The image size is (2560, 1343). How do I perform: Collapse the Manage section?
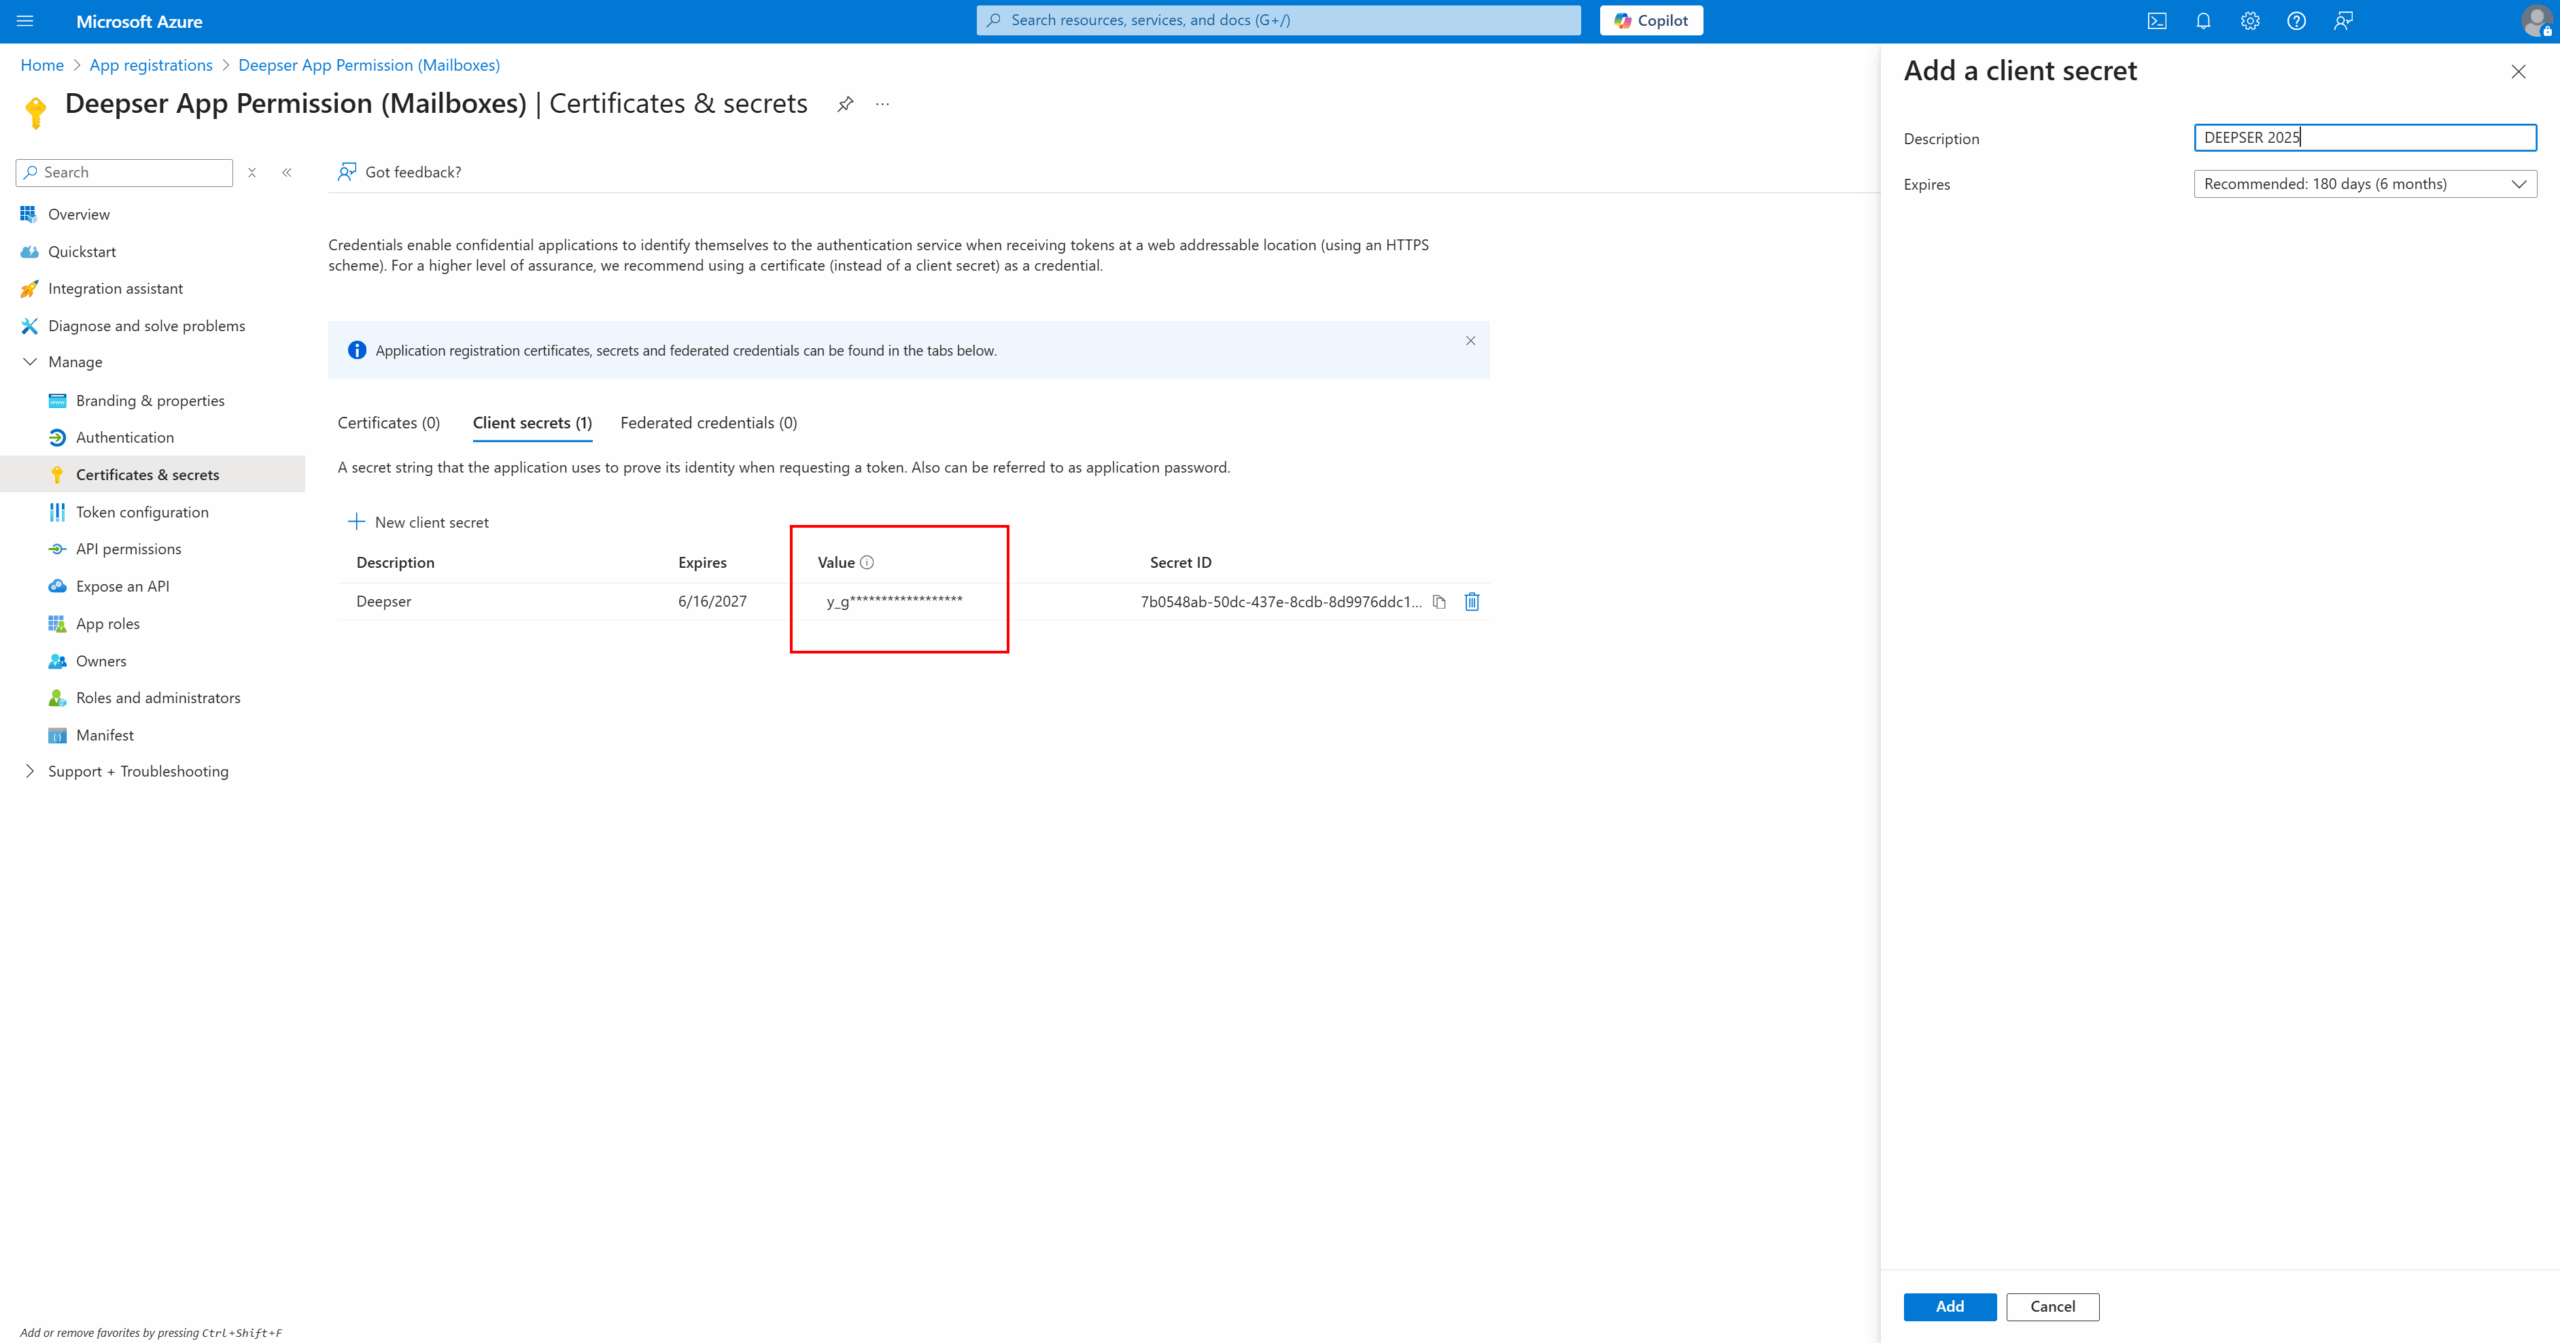(30, 362)
